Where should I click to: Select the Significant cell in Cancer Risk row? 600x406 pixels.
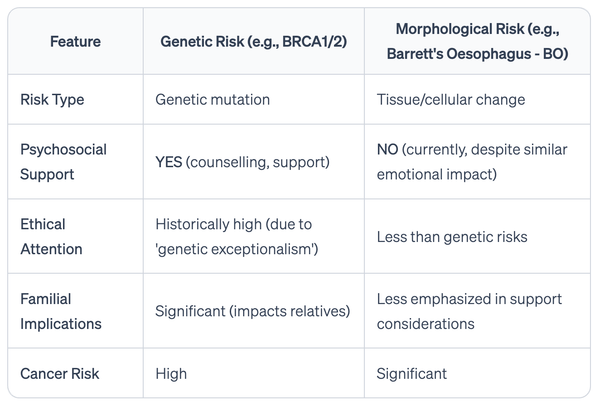tap(411, 374)
